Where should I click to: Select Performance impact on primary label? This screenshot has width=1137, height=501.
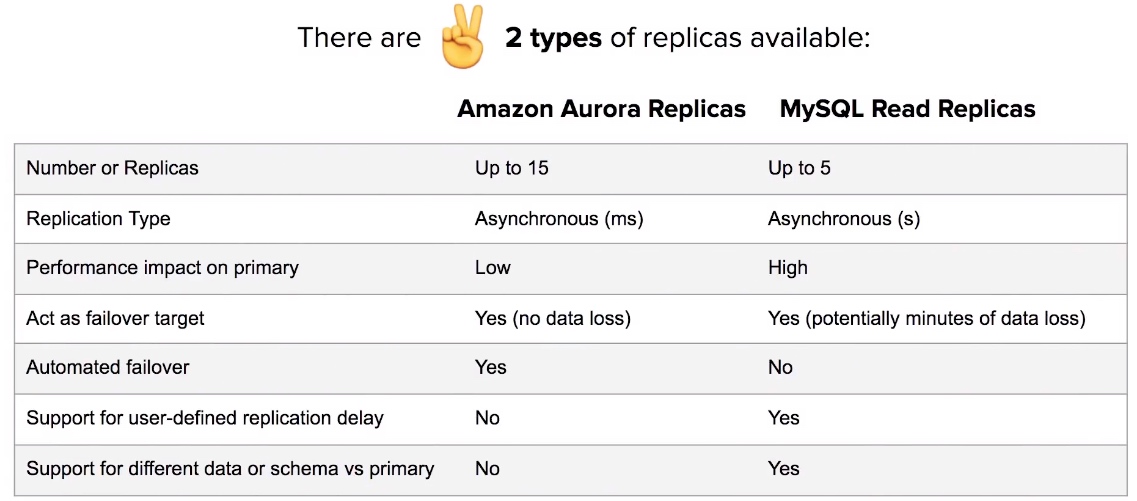pos(162,268)
